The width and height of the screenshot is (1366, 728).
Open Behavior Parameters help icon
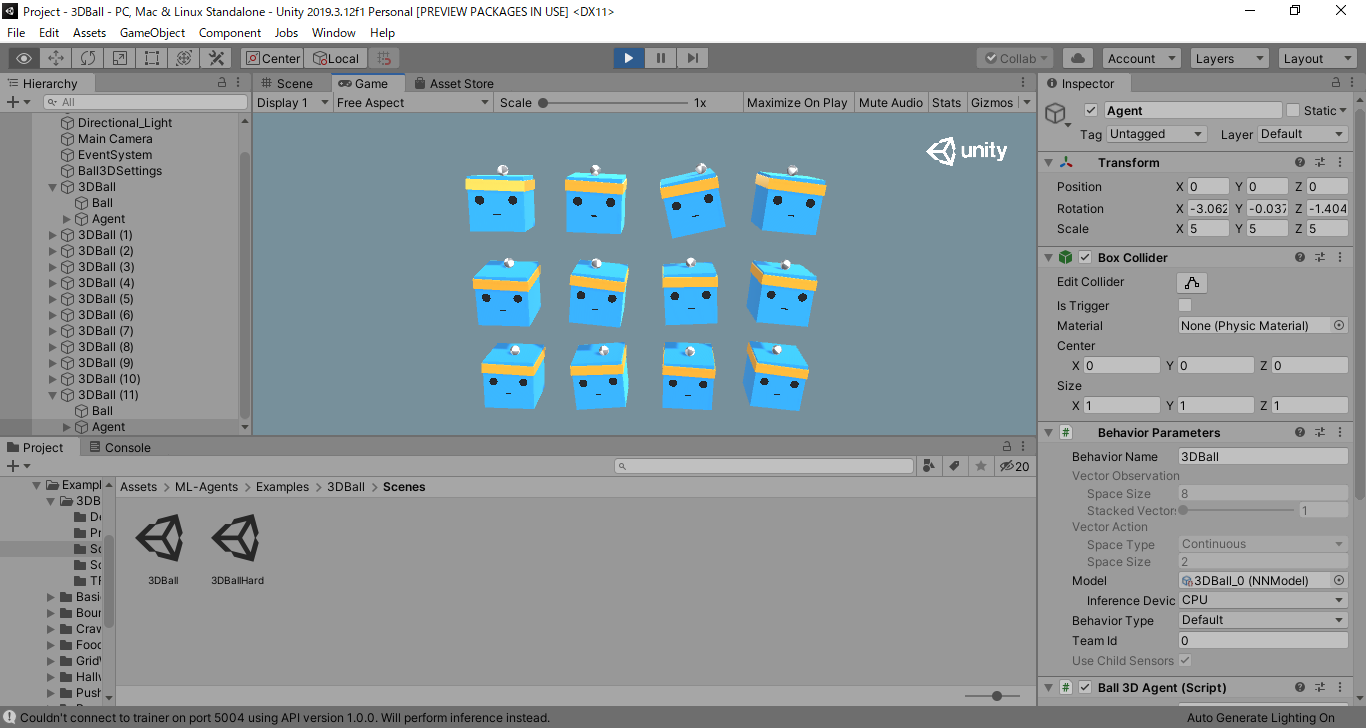tap(1300, 432)
